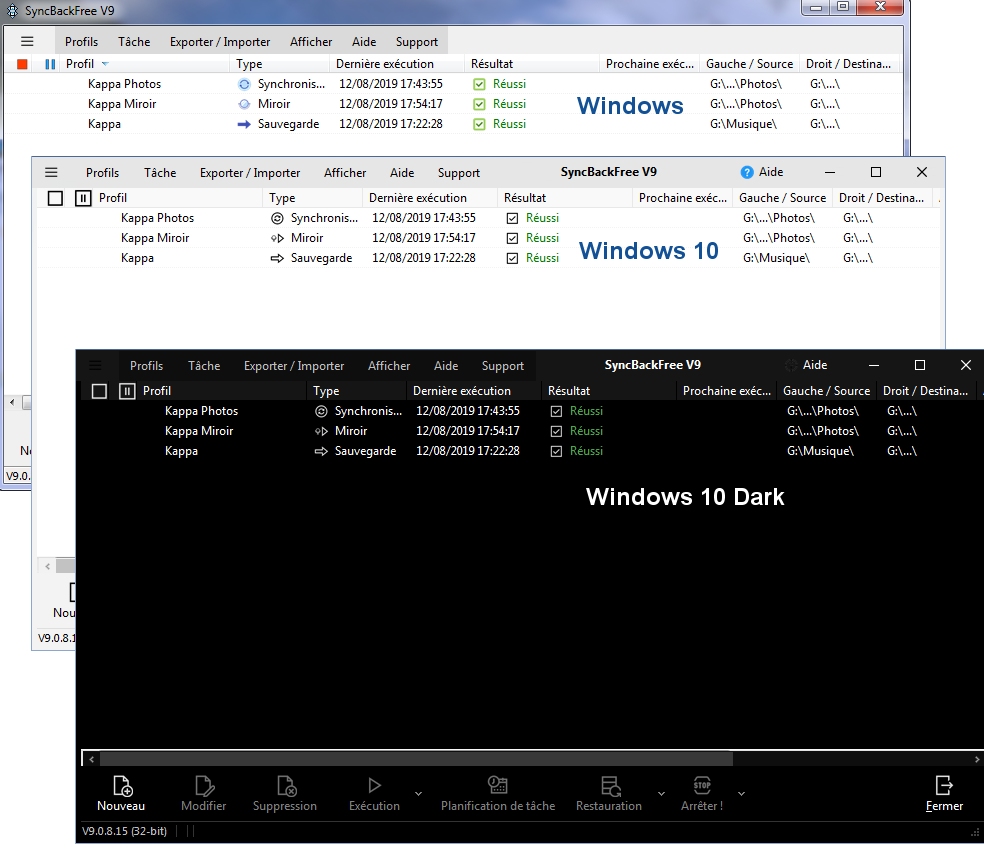
Task: Click the Fermer exit icon
Action: coord(944,785)
